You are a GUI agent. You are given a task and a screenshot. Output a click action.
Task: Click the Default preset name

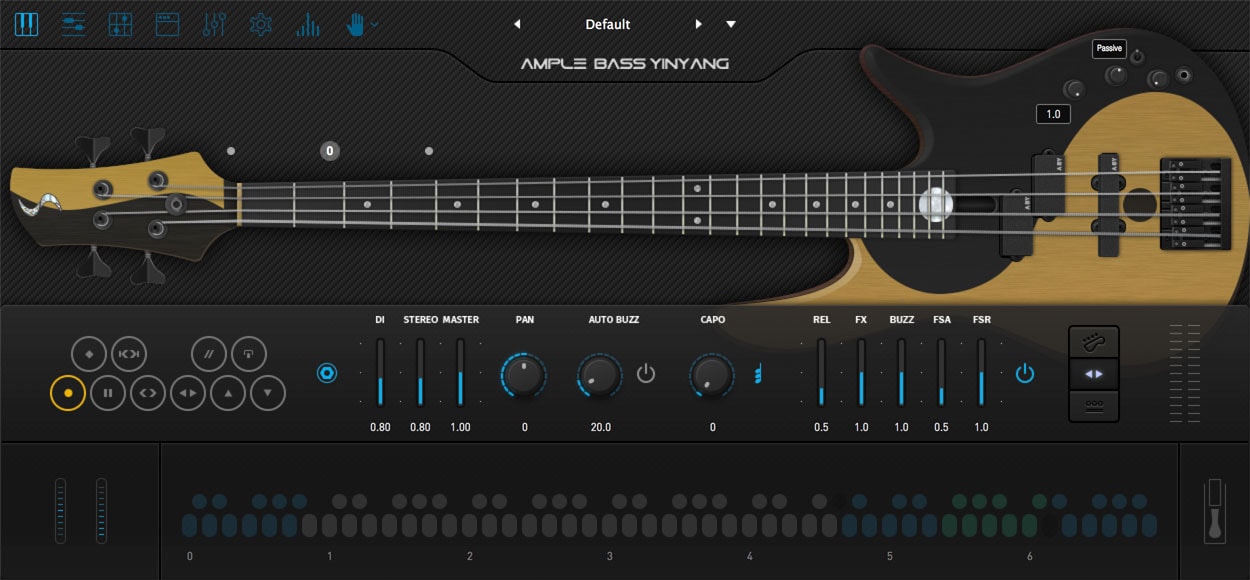(608, 24)
